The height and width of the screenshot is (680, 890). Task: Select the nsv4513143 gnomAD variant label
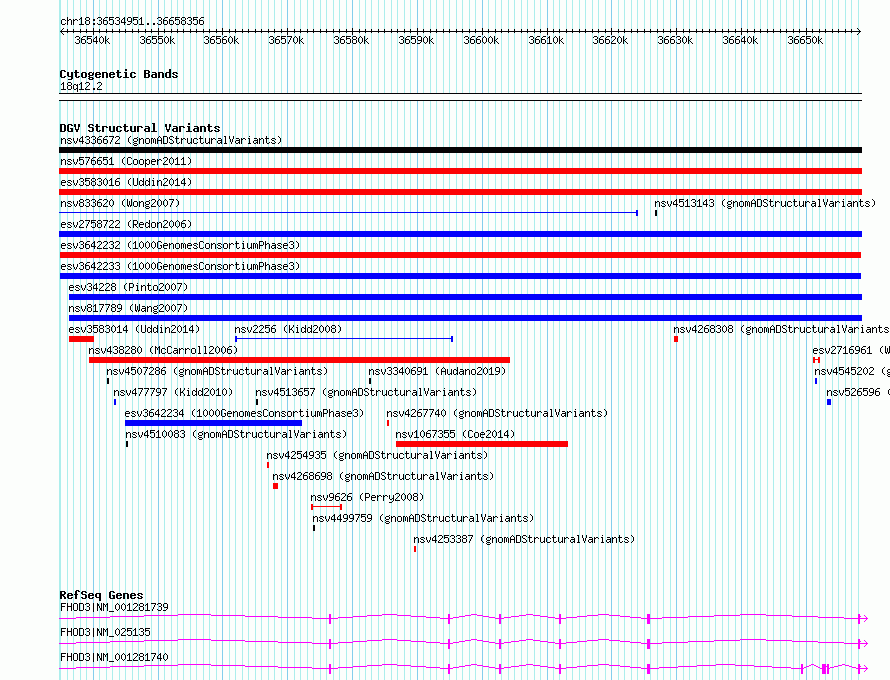(765, 203)
